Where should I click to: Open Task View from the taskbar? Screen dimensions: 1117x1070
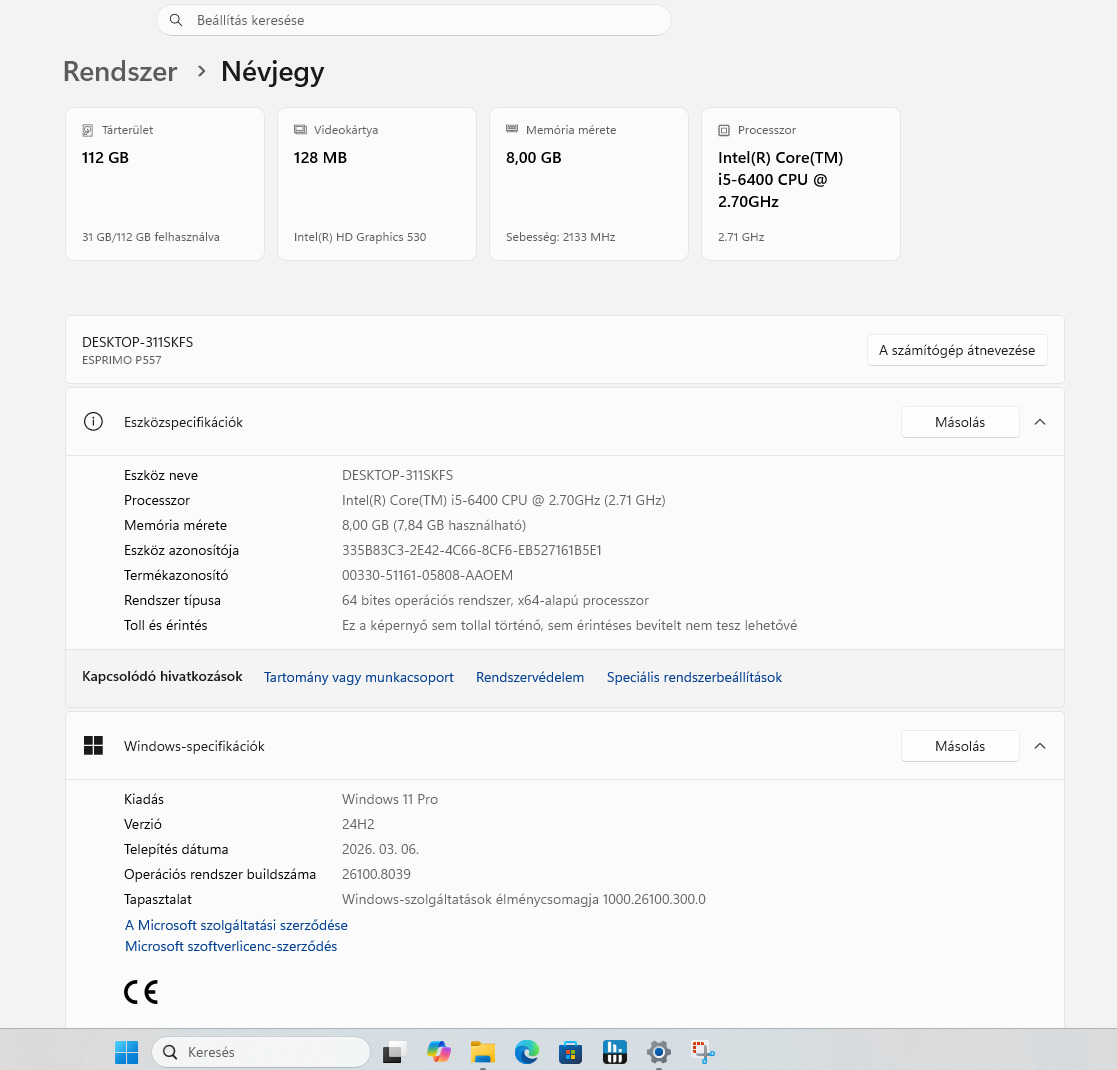(x=394, y=1052)
